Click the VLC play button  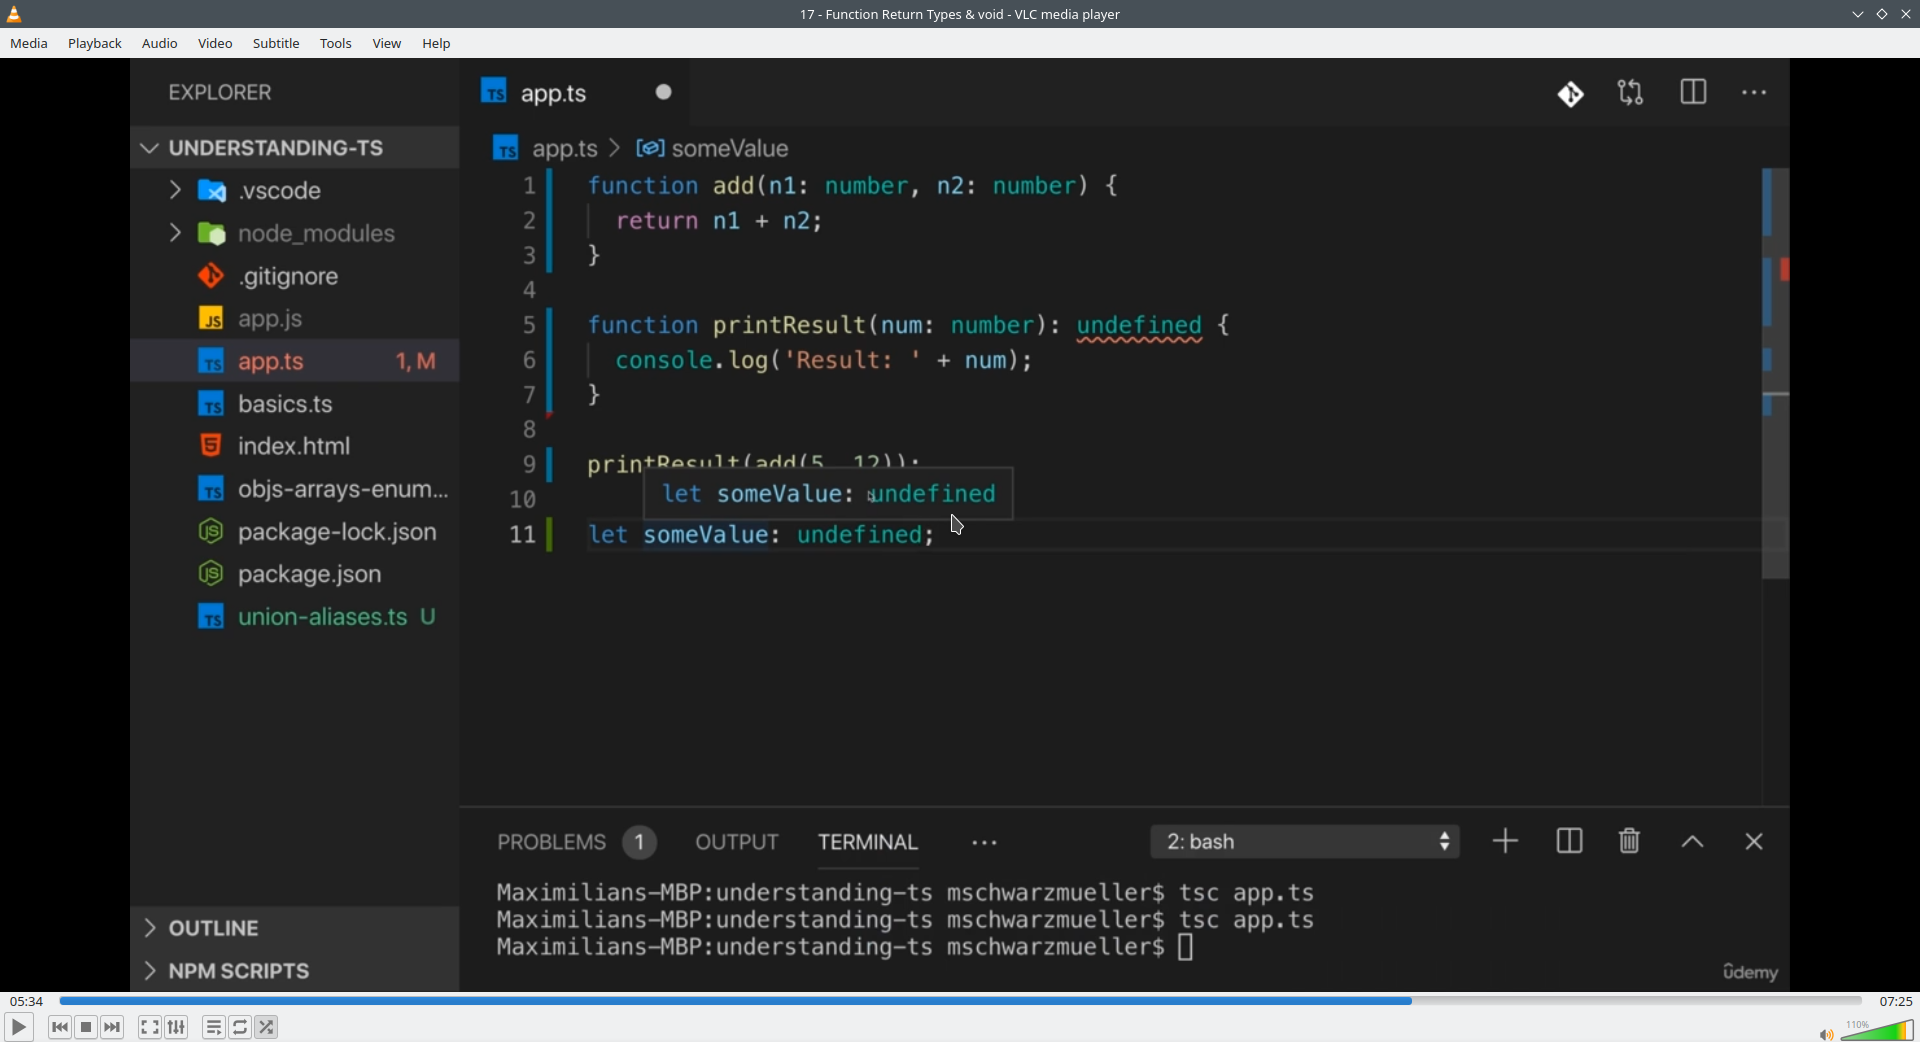[18, 1027]
